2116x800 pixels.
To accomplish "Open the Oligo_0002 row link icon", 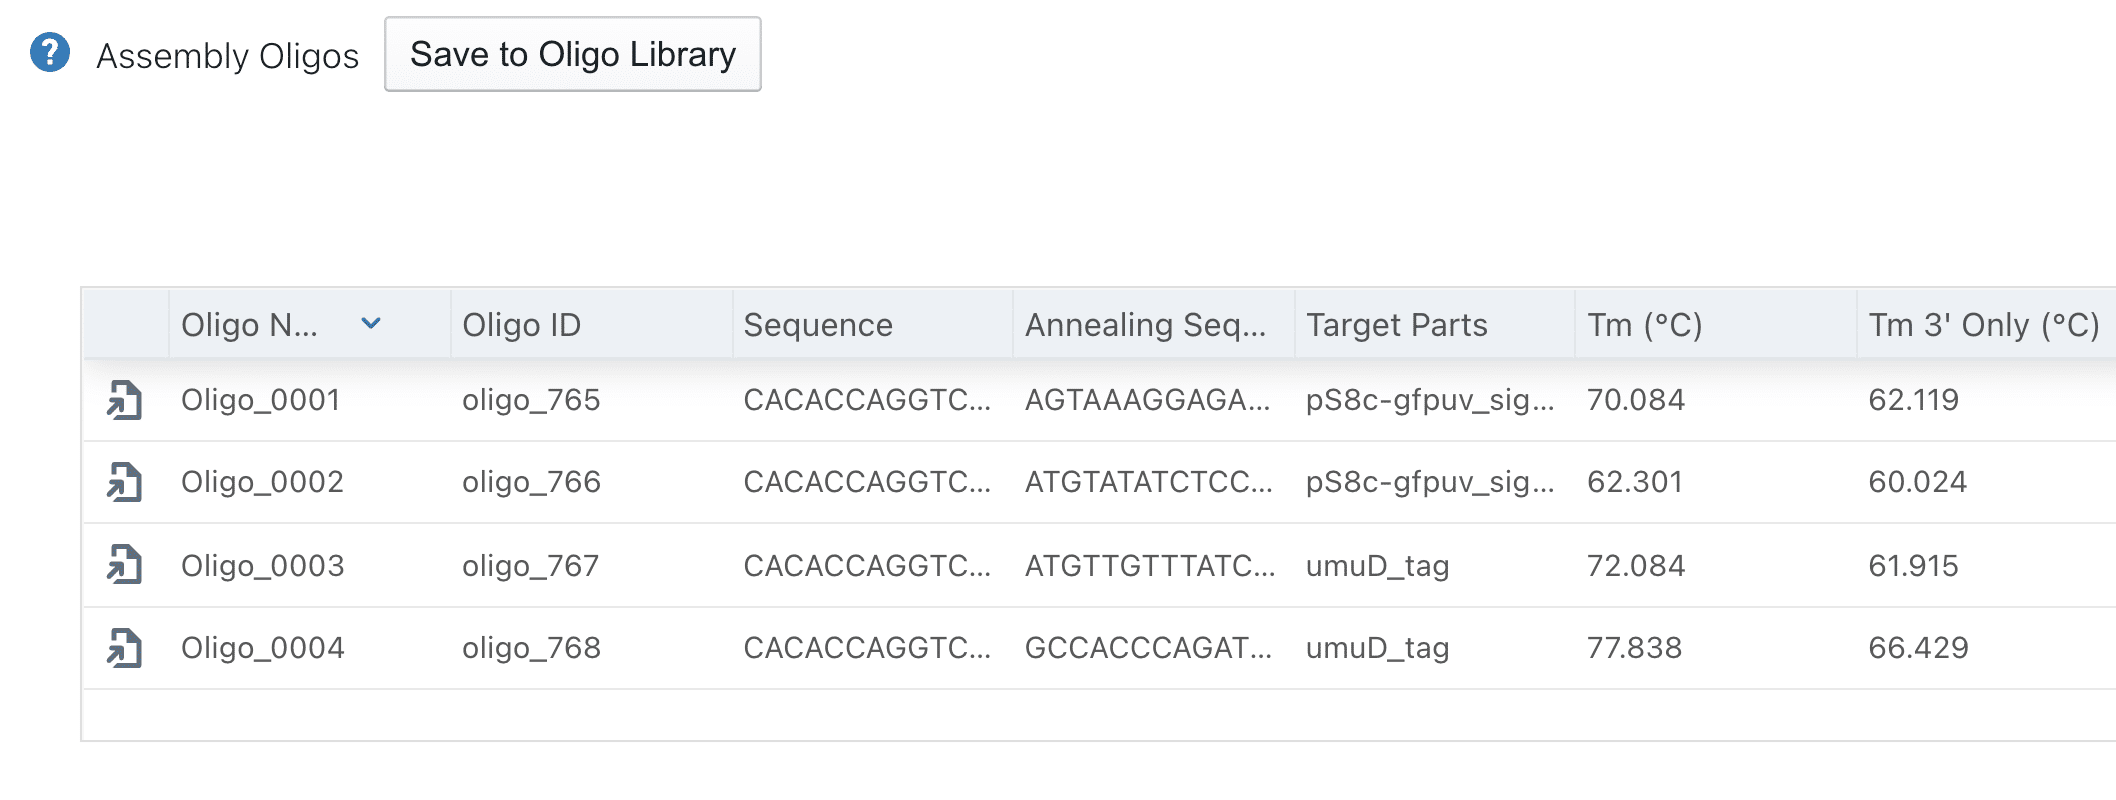I will (x=125, y=482).
